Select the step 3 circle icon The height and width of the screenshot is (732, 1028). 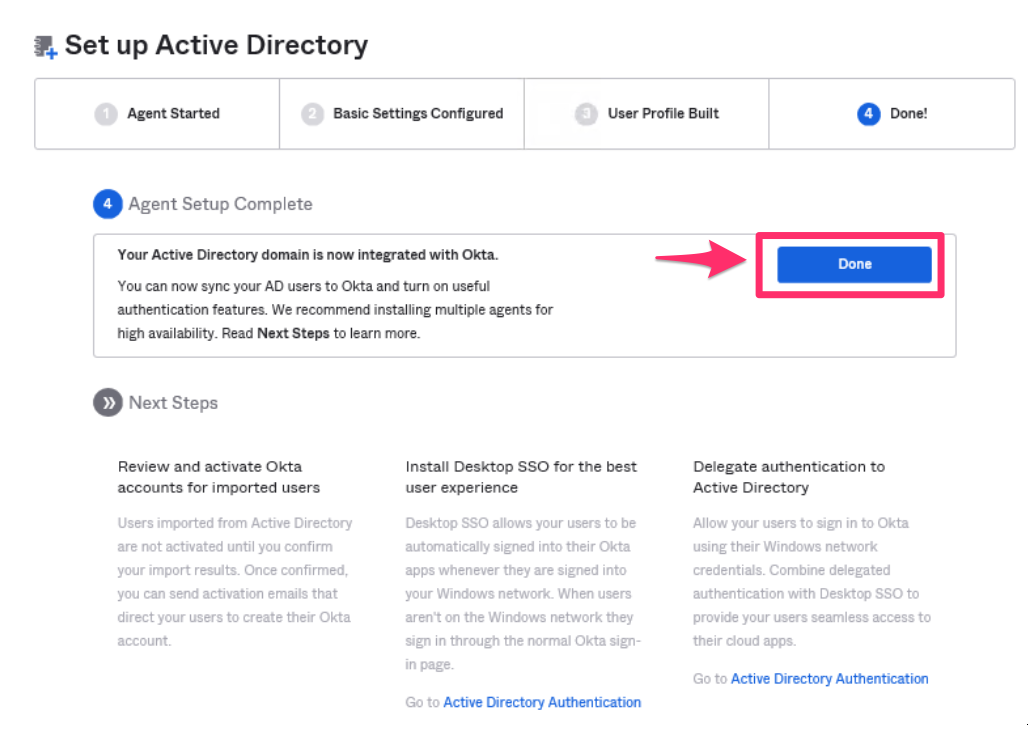tap(587, 113)
